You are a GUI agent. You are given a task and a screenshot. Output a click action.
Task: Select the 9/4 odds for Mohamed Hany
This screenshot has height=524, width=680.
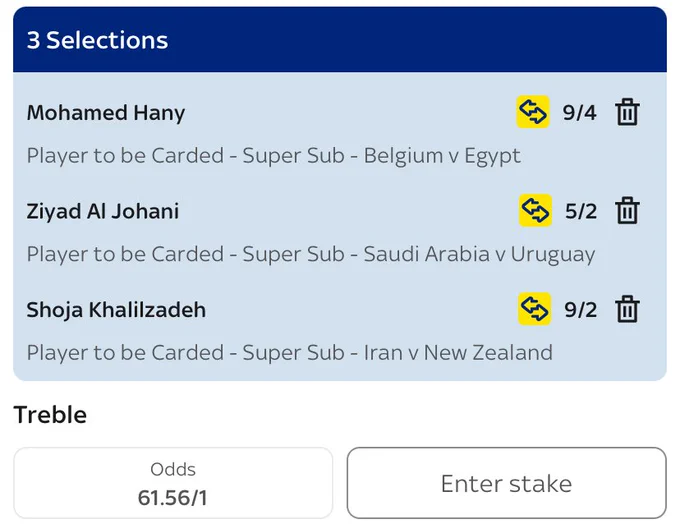click(579, 113)
